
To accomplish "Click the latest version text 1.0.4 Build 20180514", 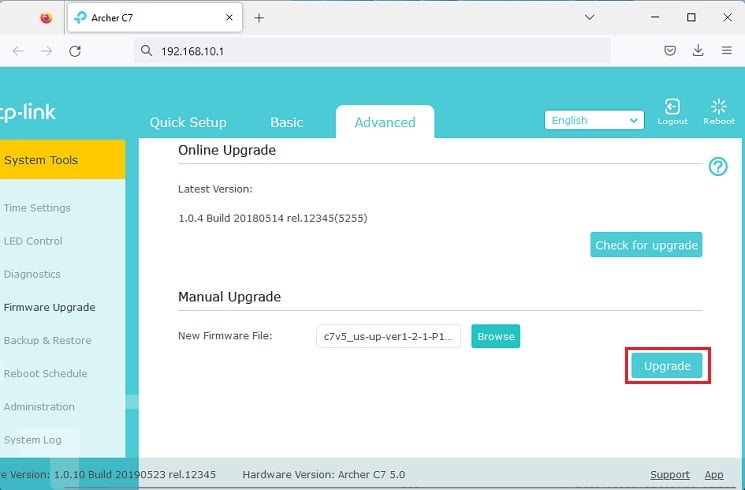I will (x=273, y=218).
